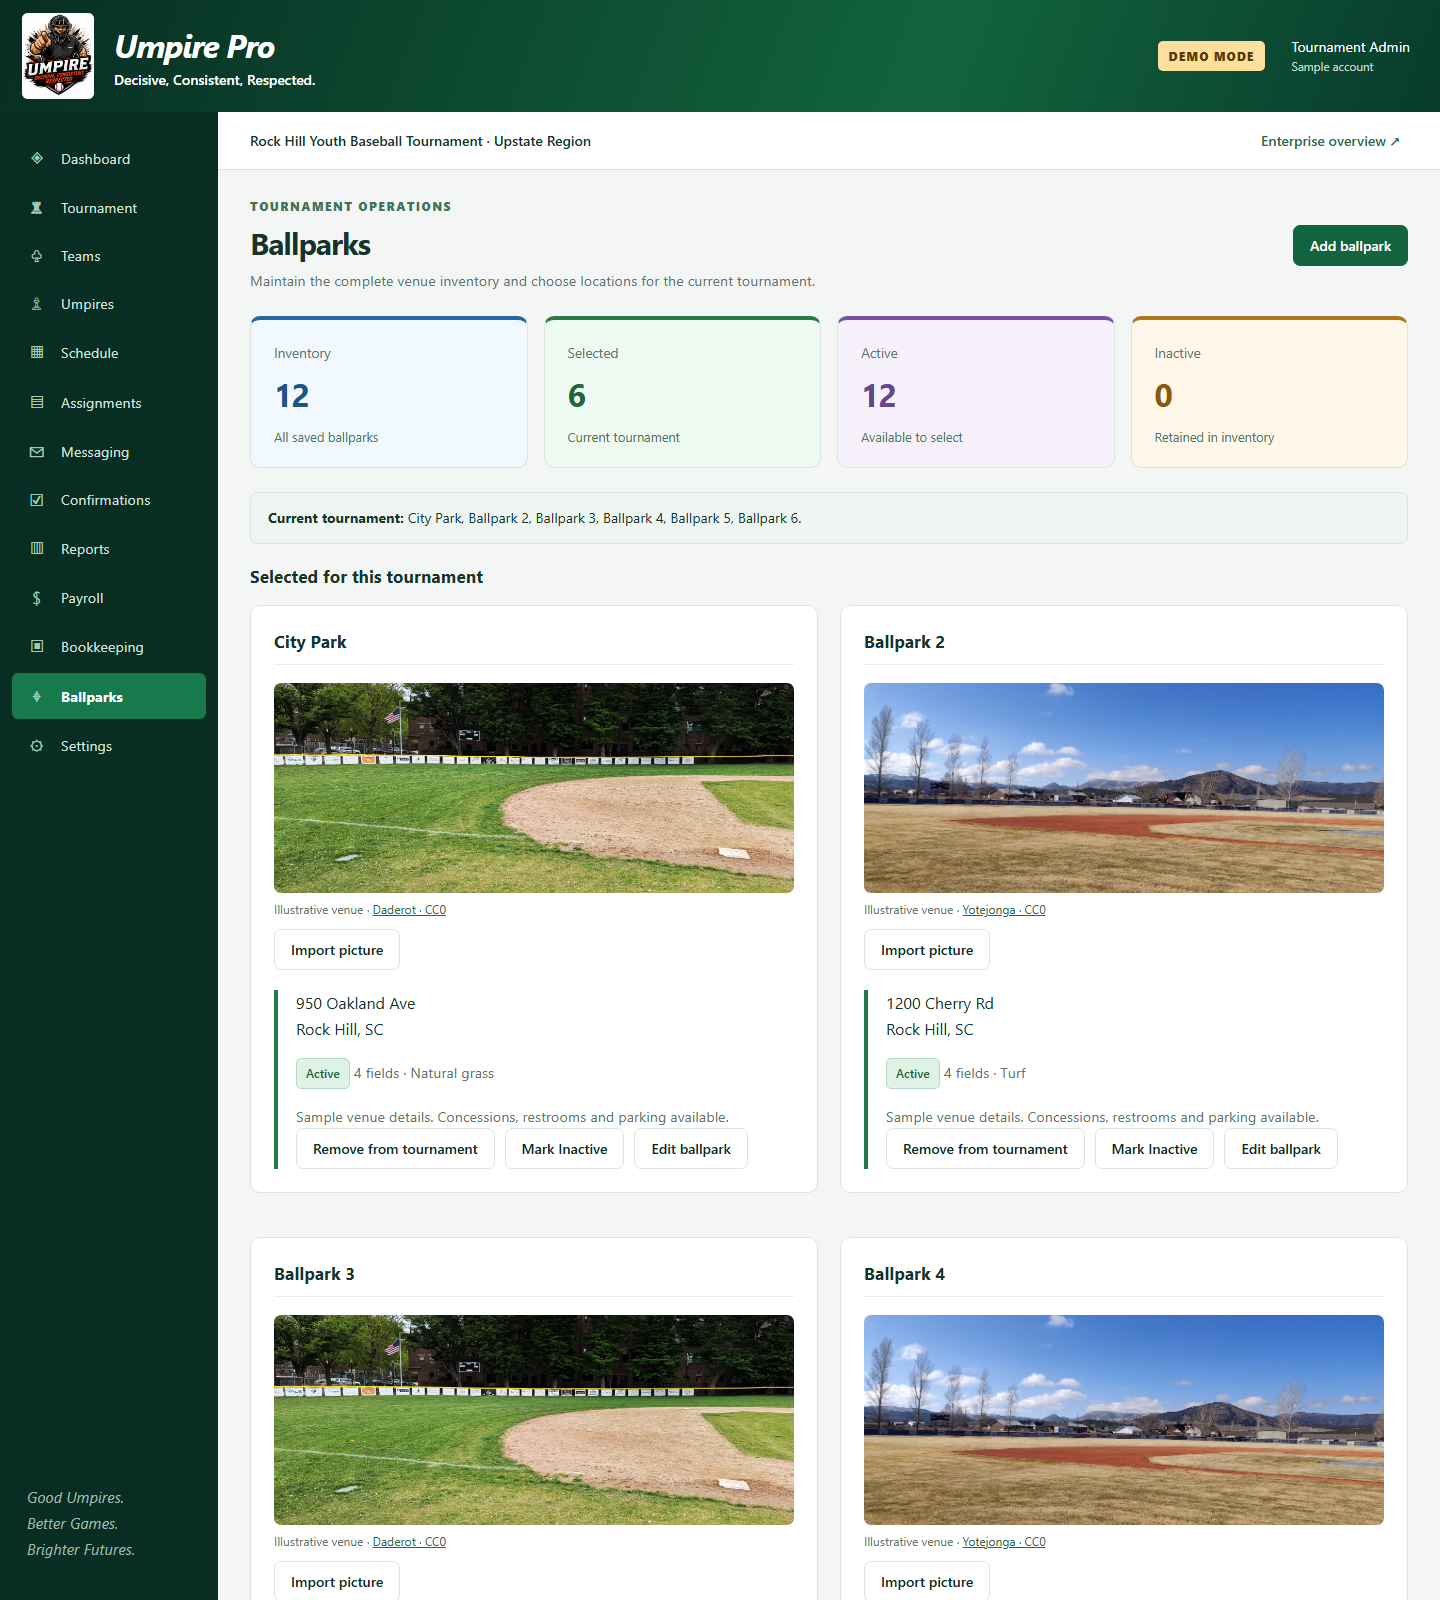Click the Assignments list icon in sidebar
Viewport: 1440px width, 1600px height.
[x=37, y=402]
